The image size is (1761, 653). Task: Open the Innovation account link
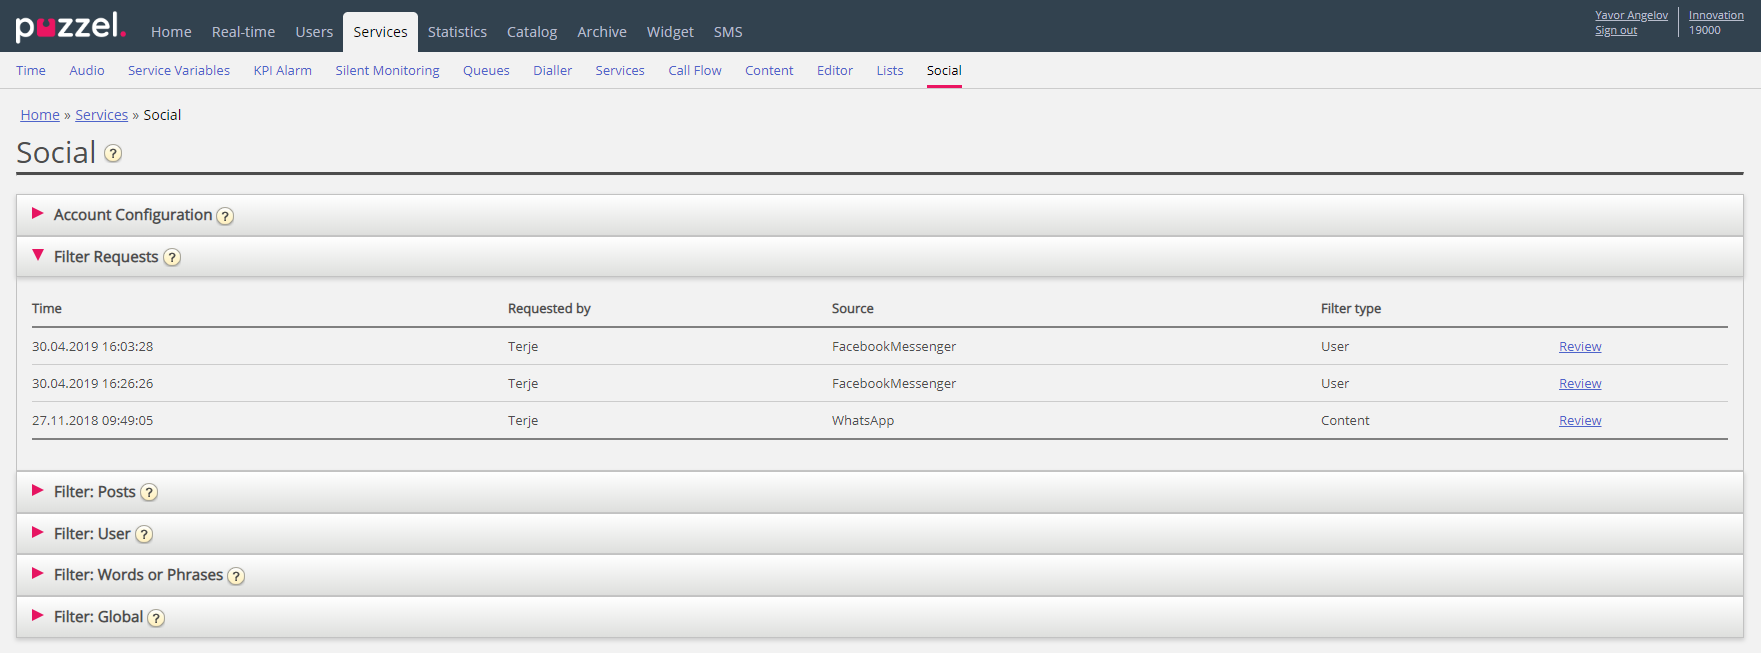pos(1715,15)
